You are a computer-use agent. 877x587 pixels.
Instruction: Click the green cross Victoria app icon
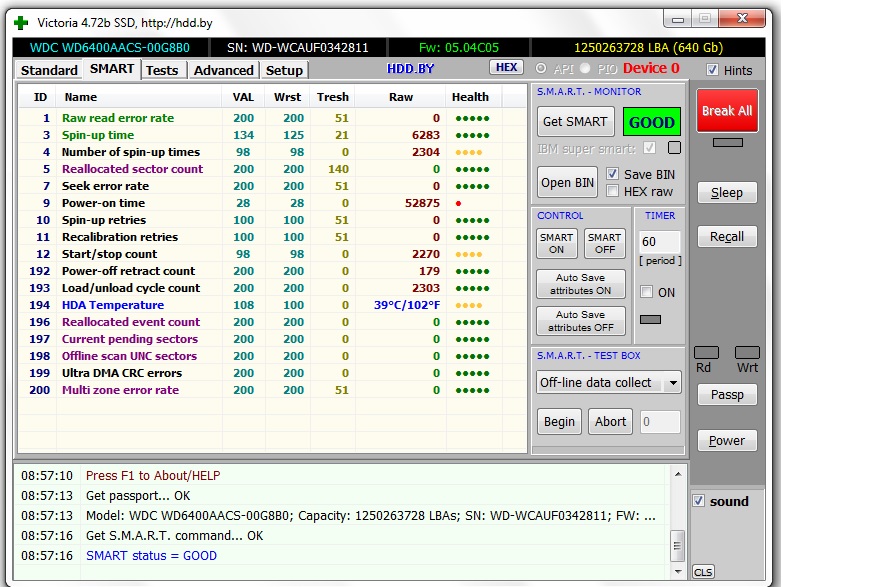coord(21,23)
